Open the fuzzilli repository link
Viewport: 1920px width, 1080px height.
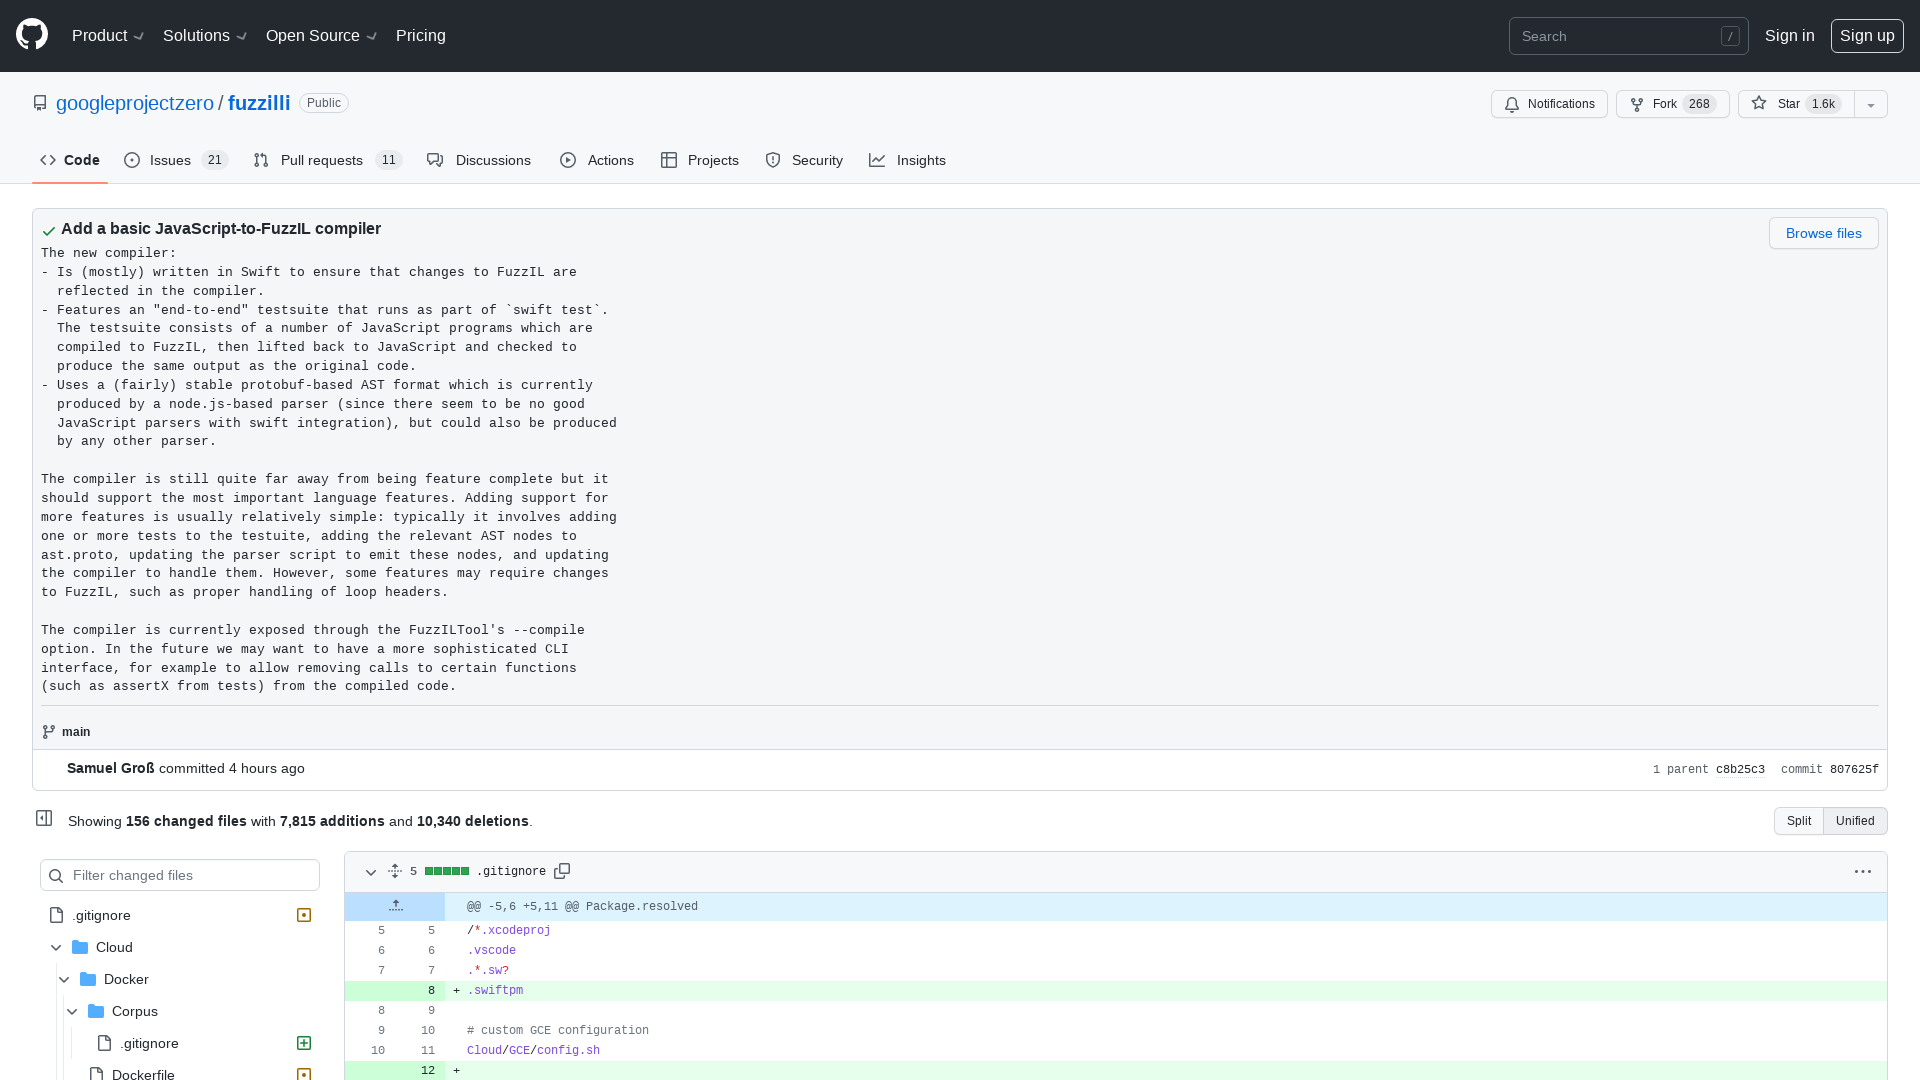pyautogui.click(x=259, y=103)
